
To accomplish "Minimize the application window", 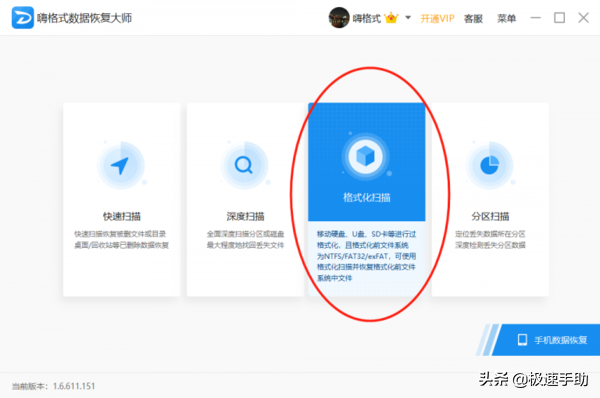I will (x=535, y=18).
